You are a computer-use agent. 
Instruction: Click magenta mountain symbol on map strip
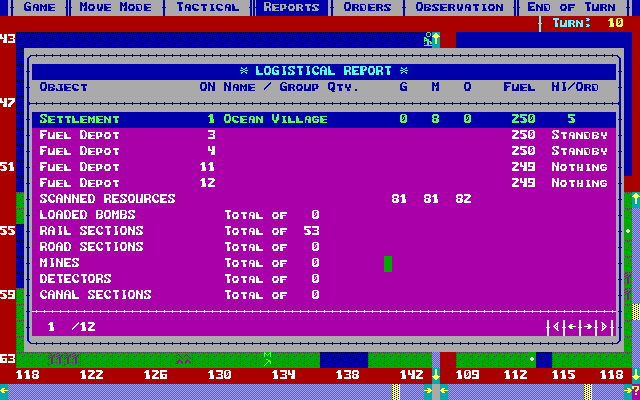click(184, 359)
